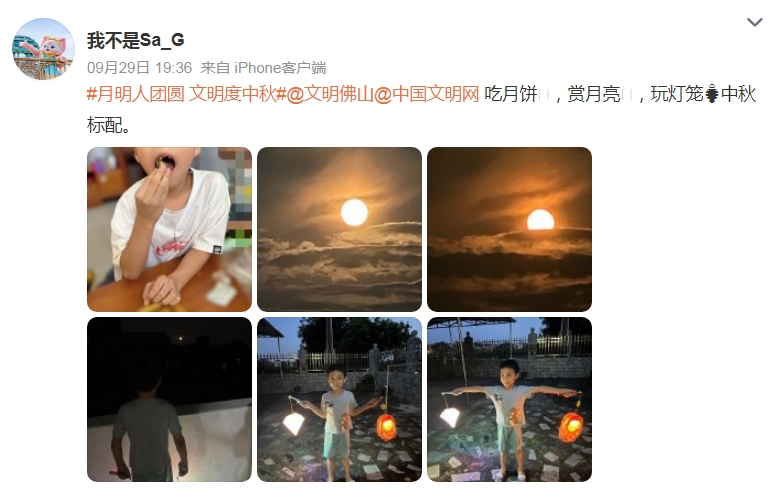This screenshot has height=501, width=771.
Task: Open the second orange moon photo
Action: pos(509,229)
